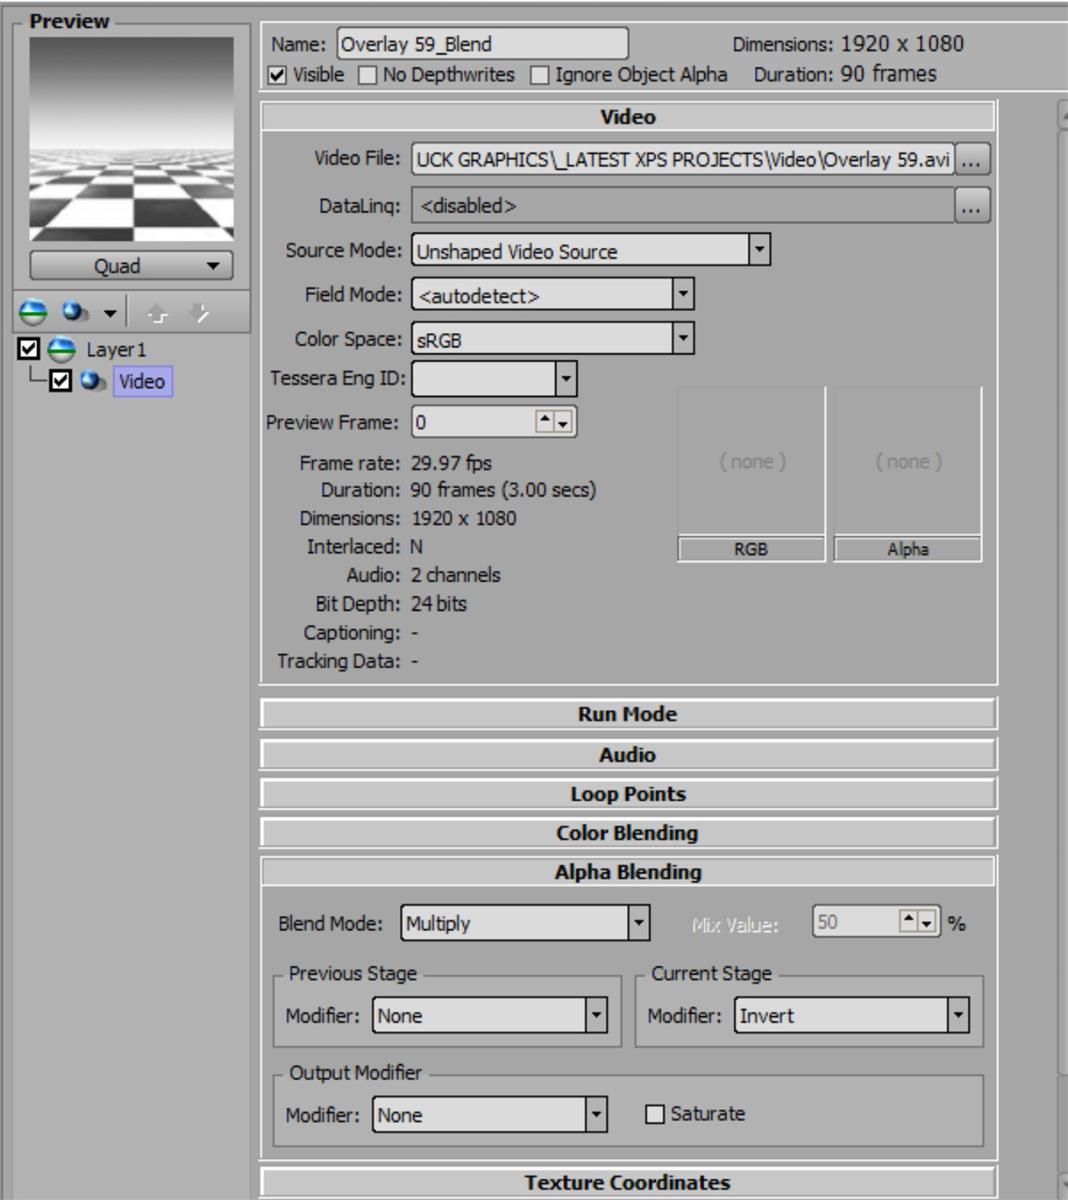Select the Video item in layer tree

142,381
